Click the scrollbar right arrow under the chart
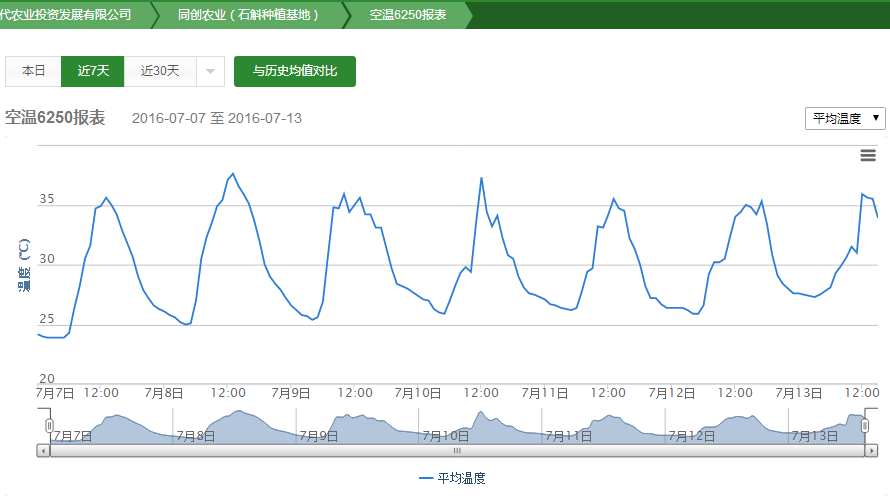 point(871,451)
